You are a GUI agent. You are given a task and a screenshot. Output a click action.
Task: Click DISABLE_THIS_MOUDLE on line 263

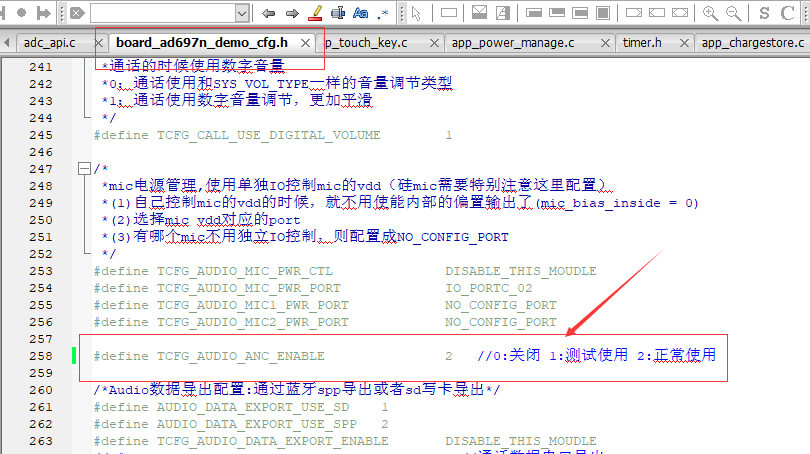(521, 442)
